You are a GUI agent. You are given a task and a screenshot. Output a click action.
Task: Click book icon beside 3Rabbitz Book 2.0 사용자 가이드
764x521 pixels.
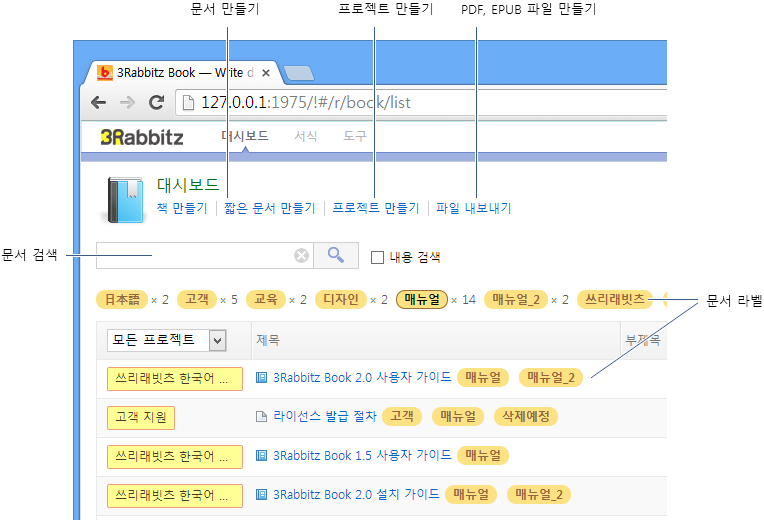pos(262,377)
